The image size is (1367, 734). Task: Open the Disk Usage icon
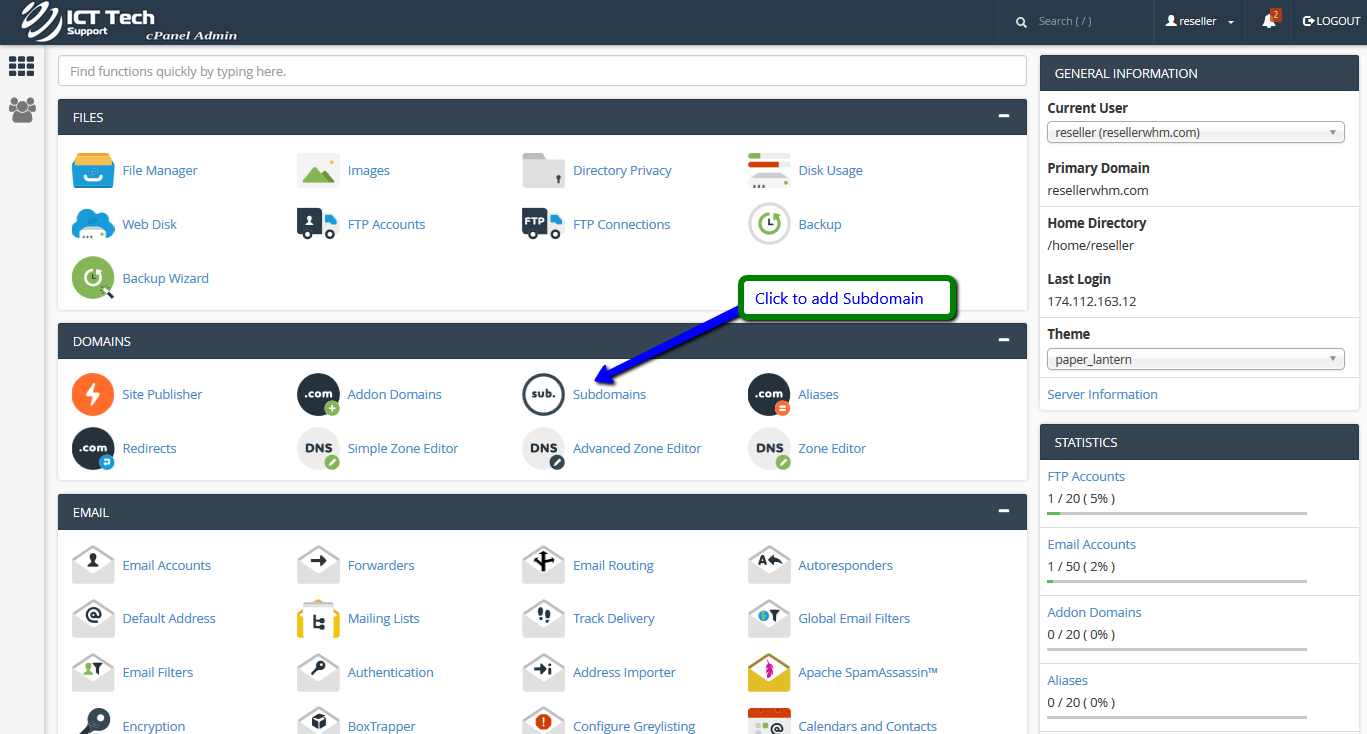tap(769, 170)
